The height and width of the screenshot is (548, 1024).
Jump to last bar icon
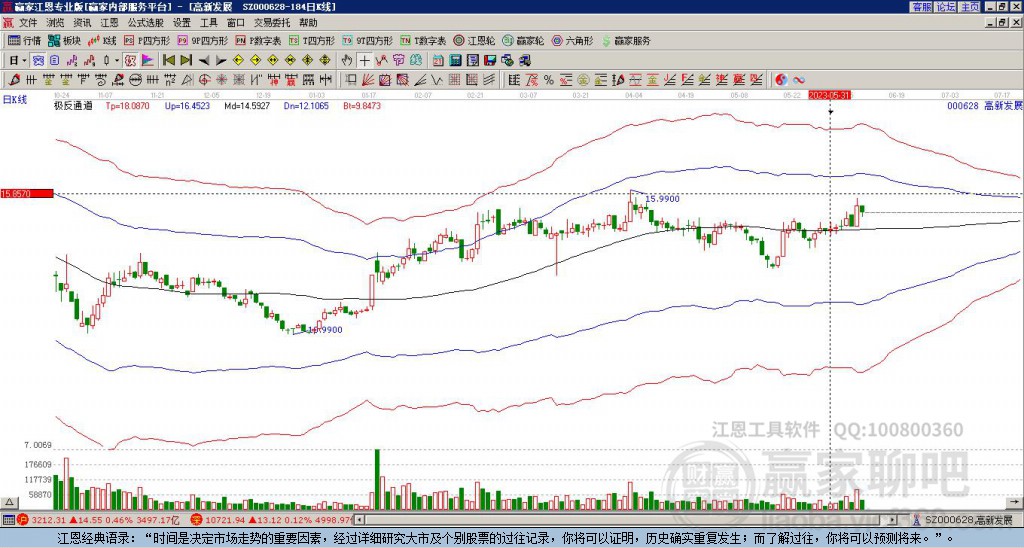pyautogui.click(x=186, y=61)
